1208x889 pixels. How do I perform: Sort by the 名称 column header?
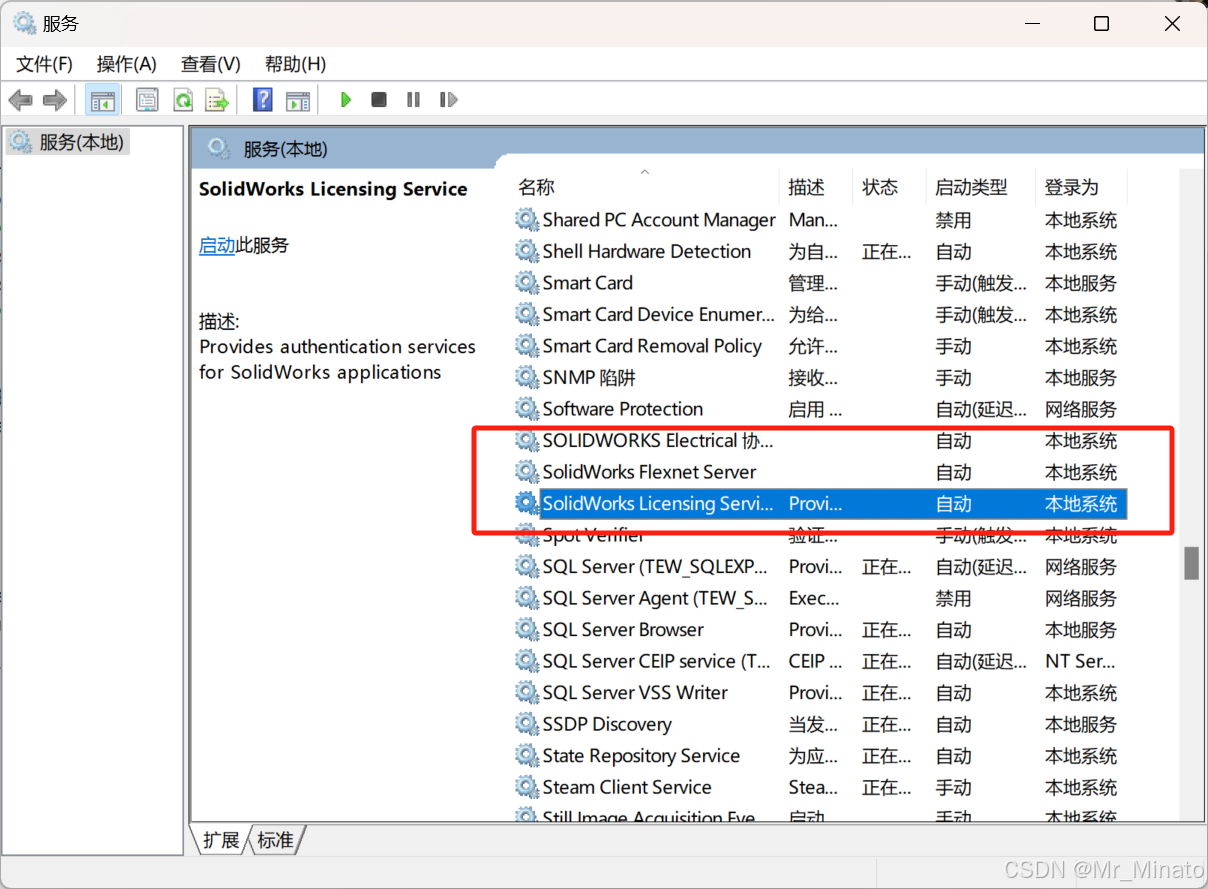click(644, 187)
